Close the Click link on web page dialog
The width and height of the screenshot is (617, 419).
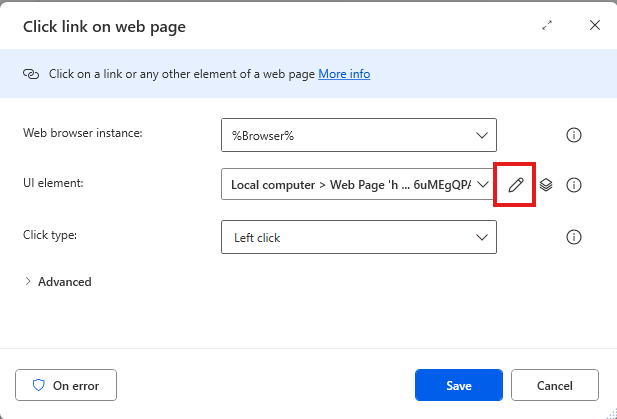595,25
